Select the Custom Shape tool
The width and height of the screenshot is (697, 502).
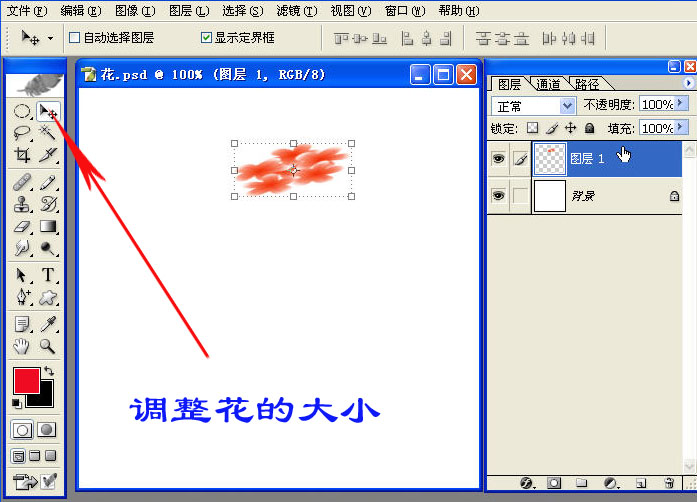coord(48,297)
